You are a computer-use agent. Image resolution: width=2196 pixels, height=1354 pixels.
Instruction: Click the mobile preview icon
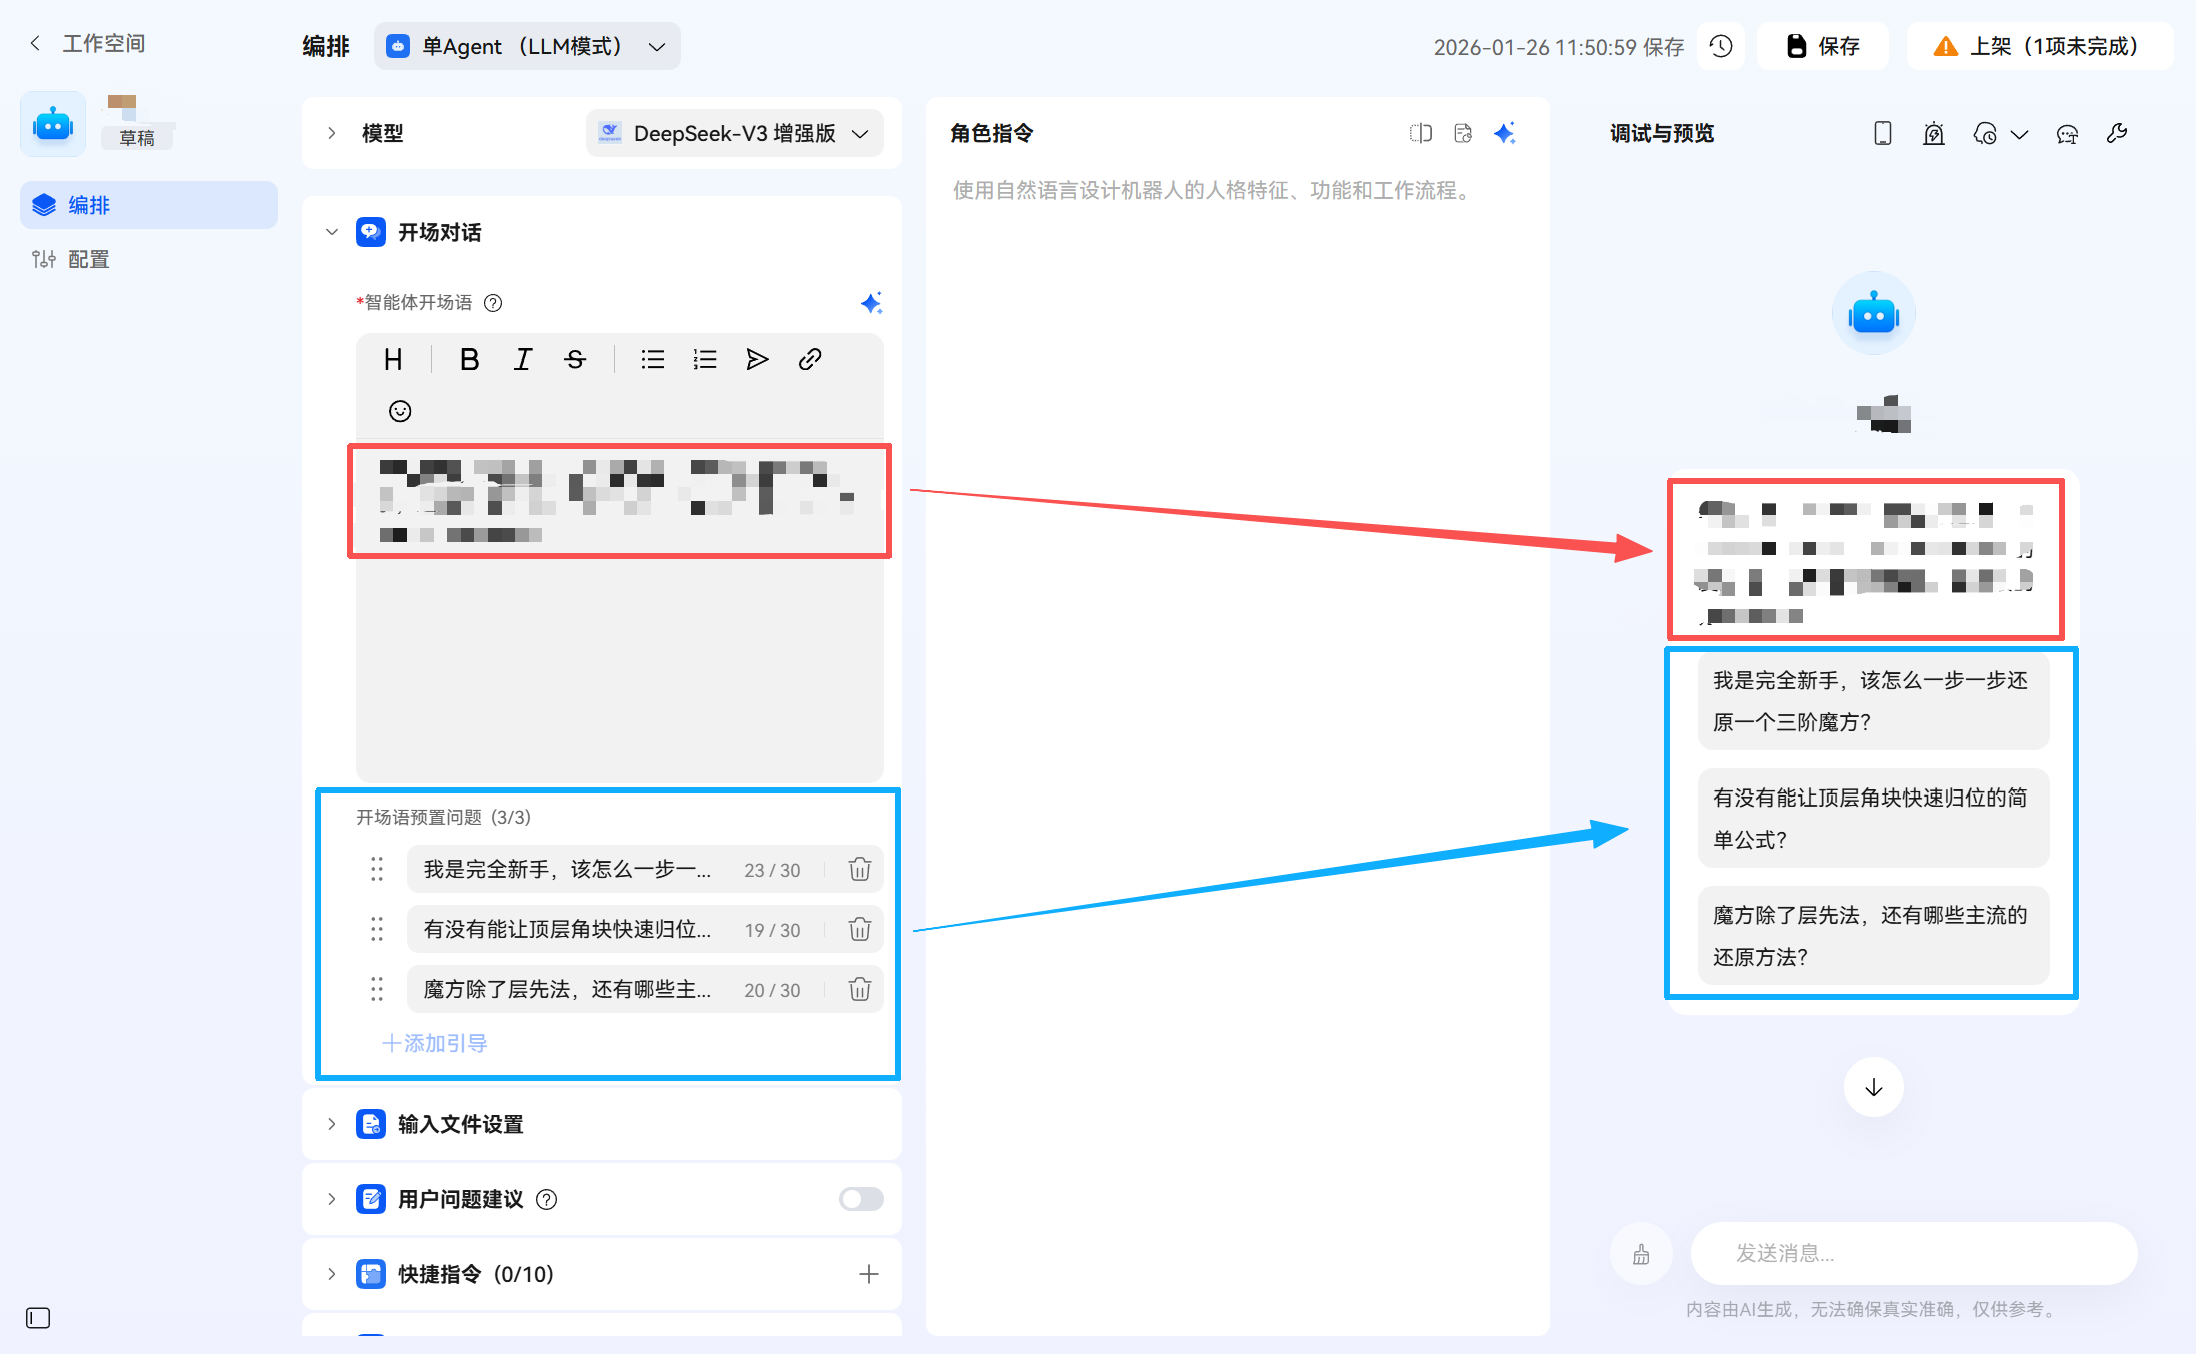click(x=1882, y=133)
